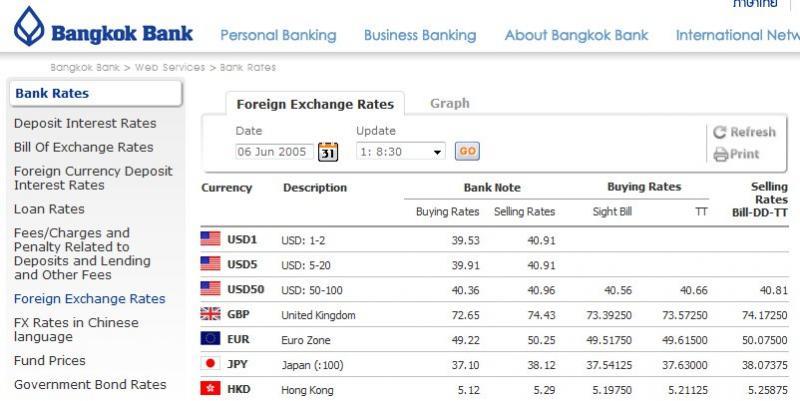Open Deposit Interest Rates link
800x401 pixels.
[x=85, y=123]
